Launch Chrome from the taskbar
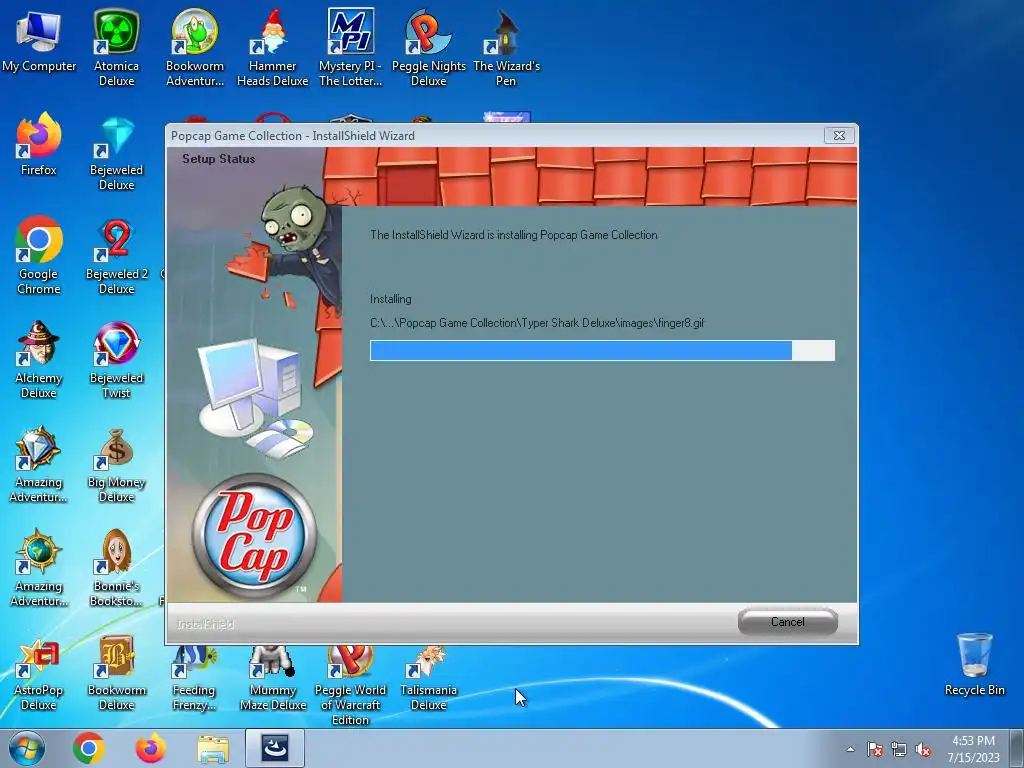Image resolution: width=1024 pixels, height=768 pixels. pyautogui.click(x=89, y=748)
